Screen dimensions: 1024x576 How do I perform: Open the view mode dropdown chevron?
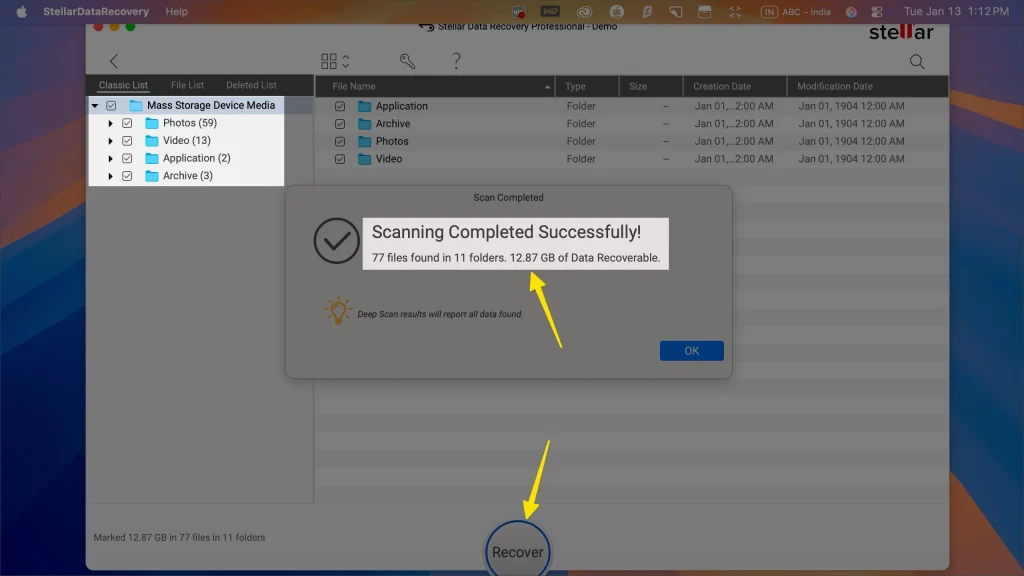(344, 60)
